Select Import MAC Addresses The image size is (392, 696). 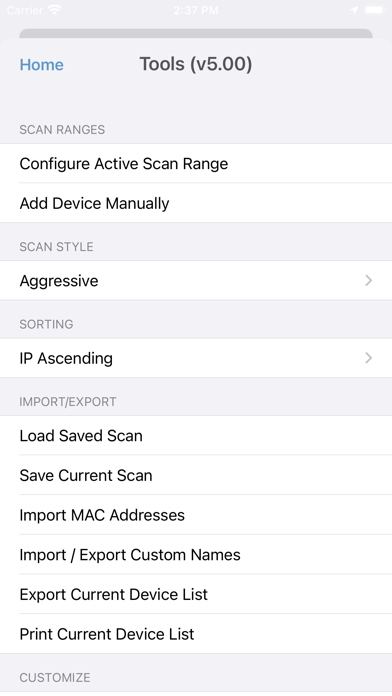196,515
